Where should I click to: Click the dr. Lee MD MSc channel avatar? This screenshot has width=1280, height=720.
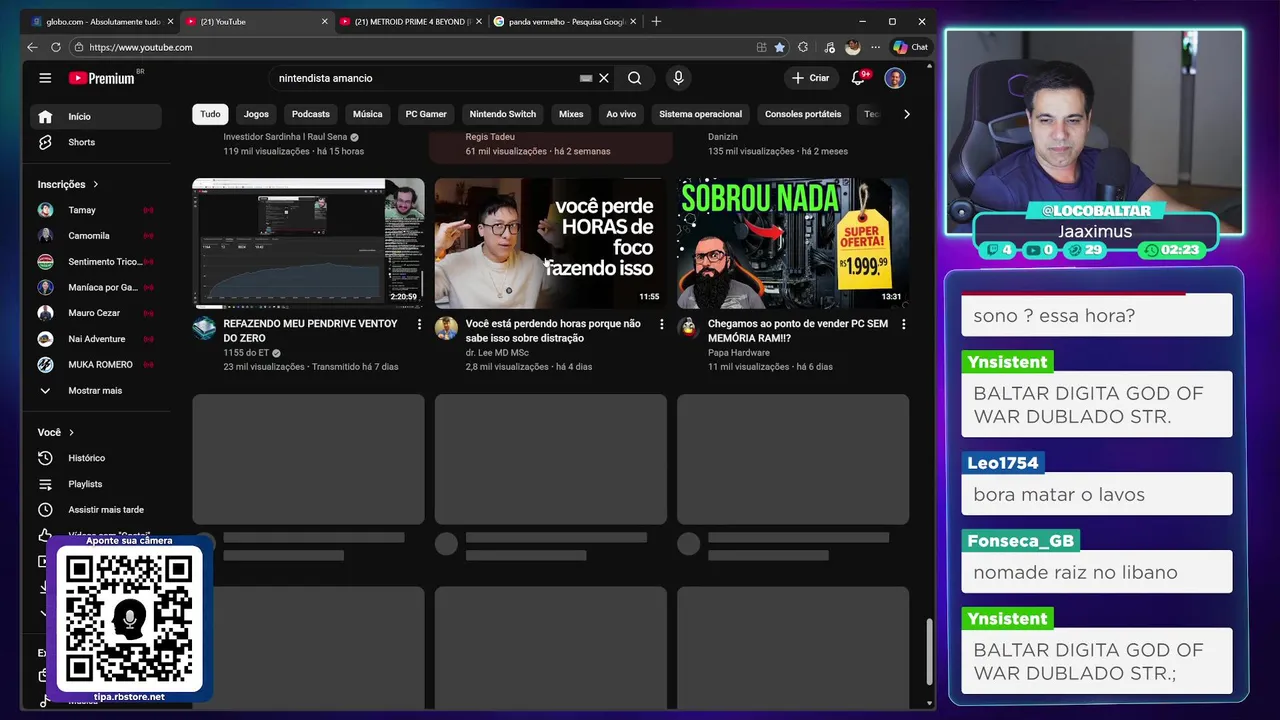click(446, 328)
